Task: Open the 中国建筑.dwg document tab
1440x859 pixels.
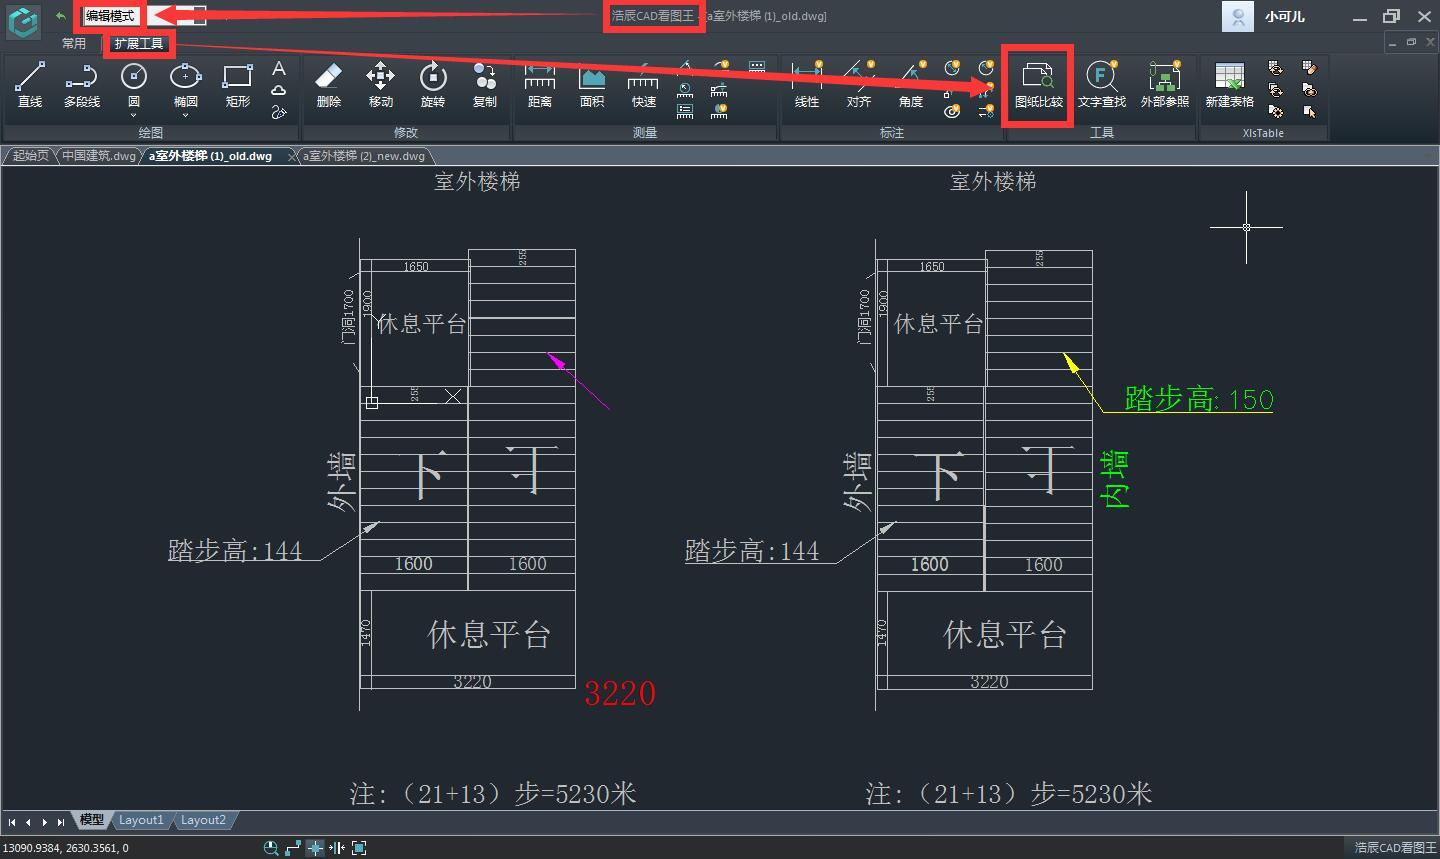Action: tap(98, 156)
